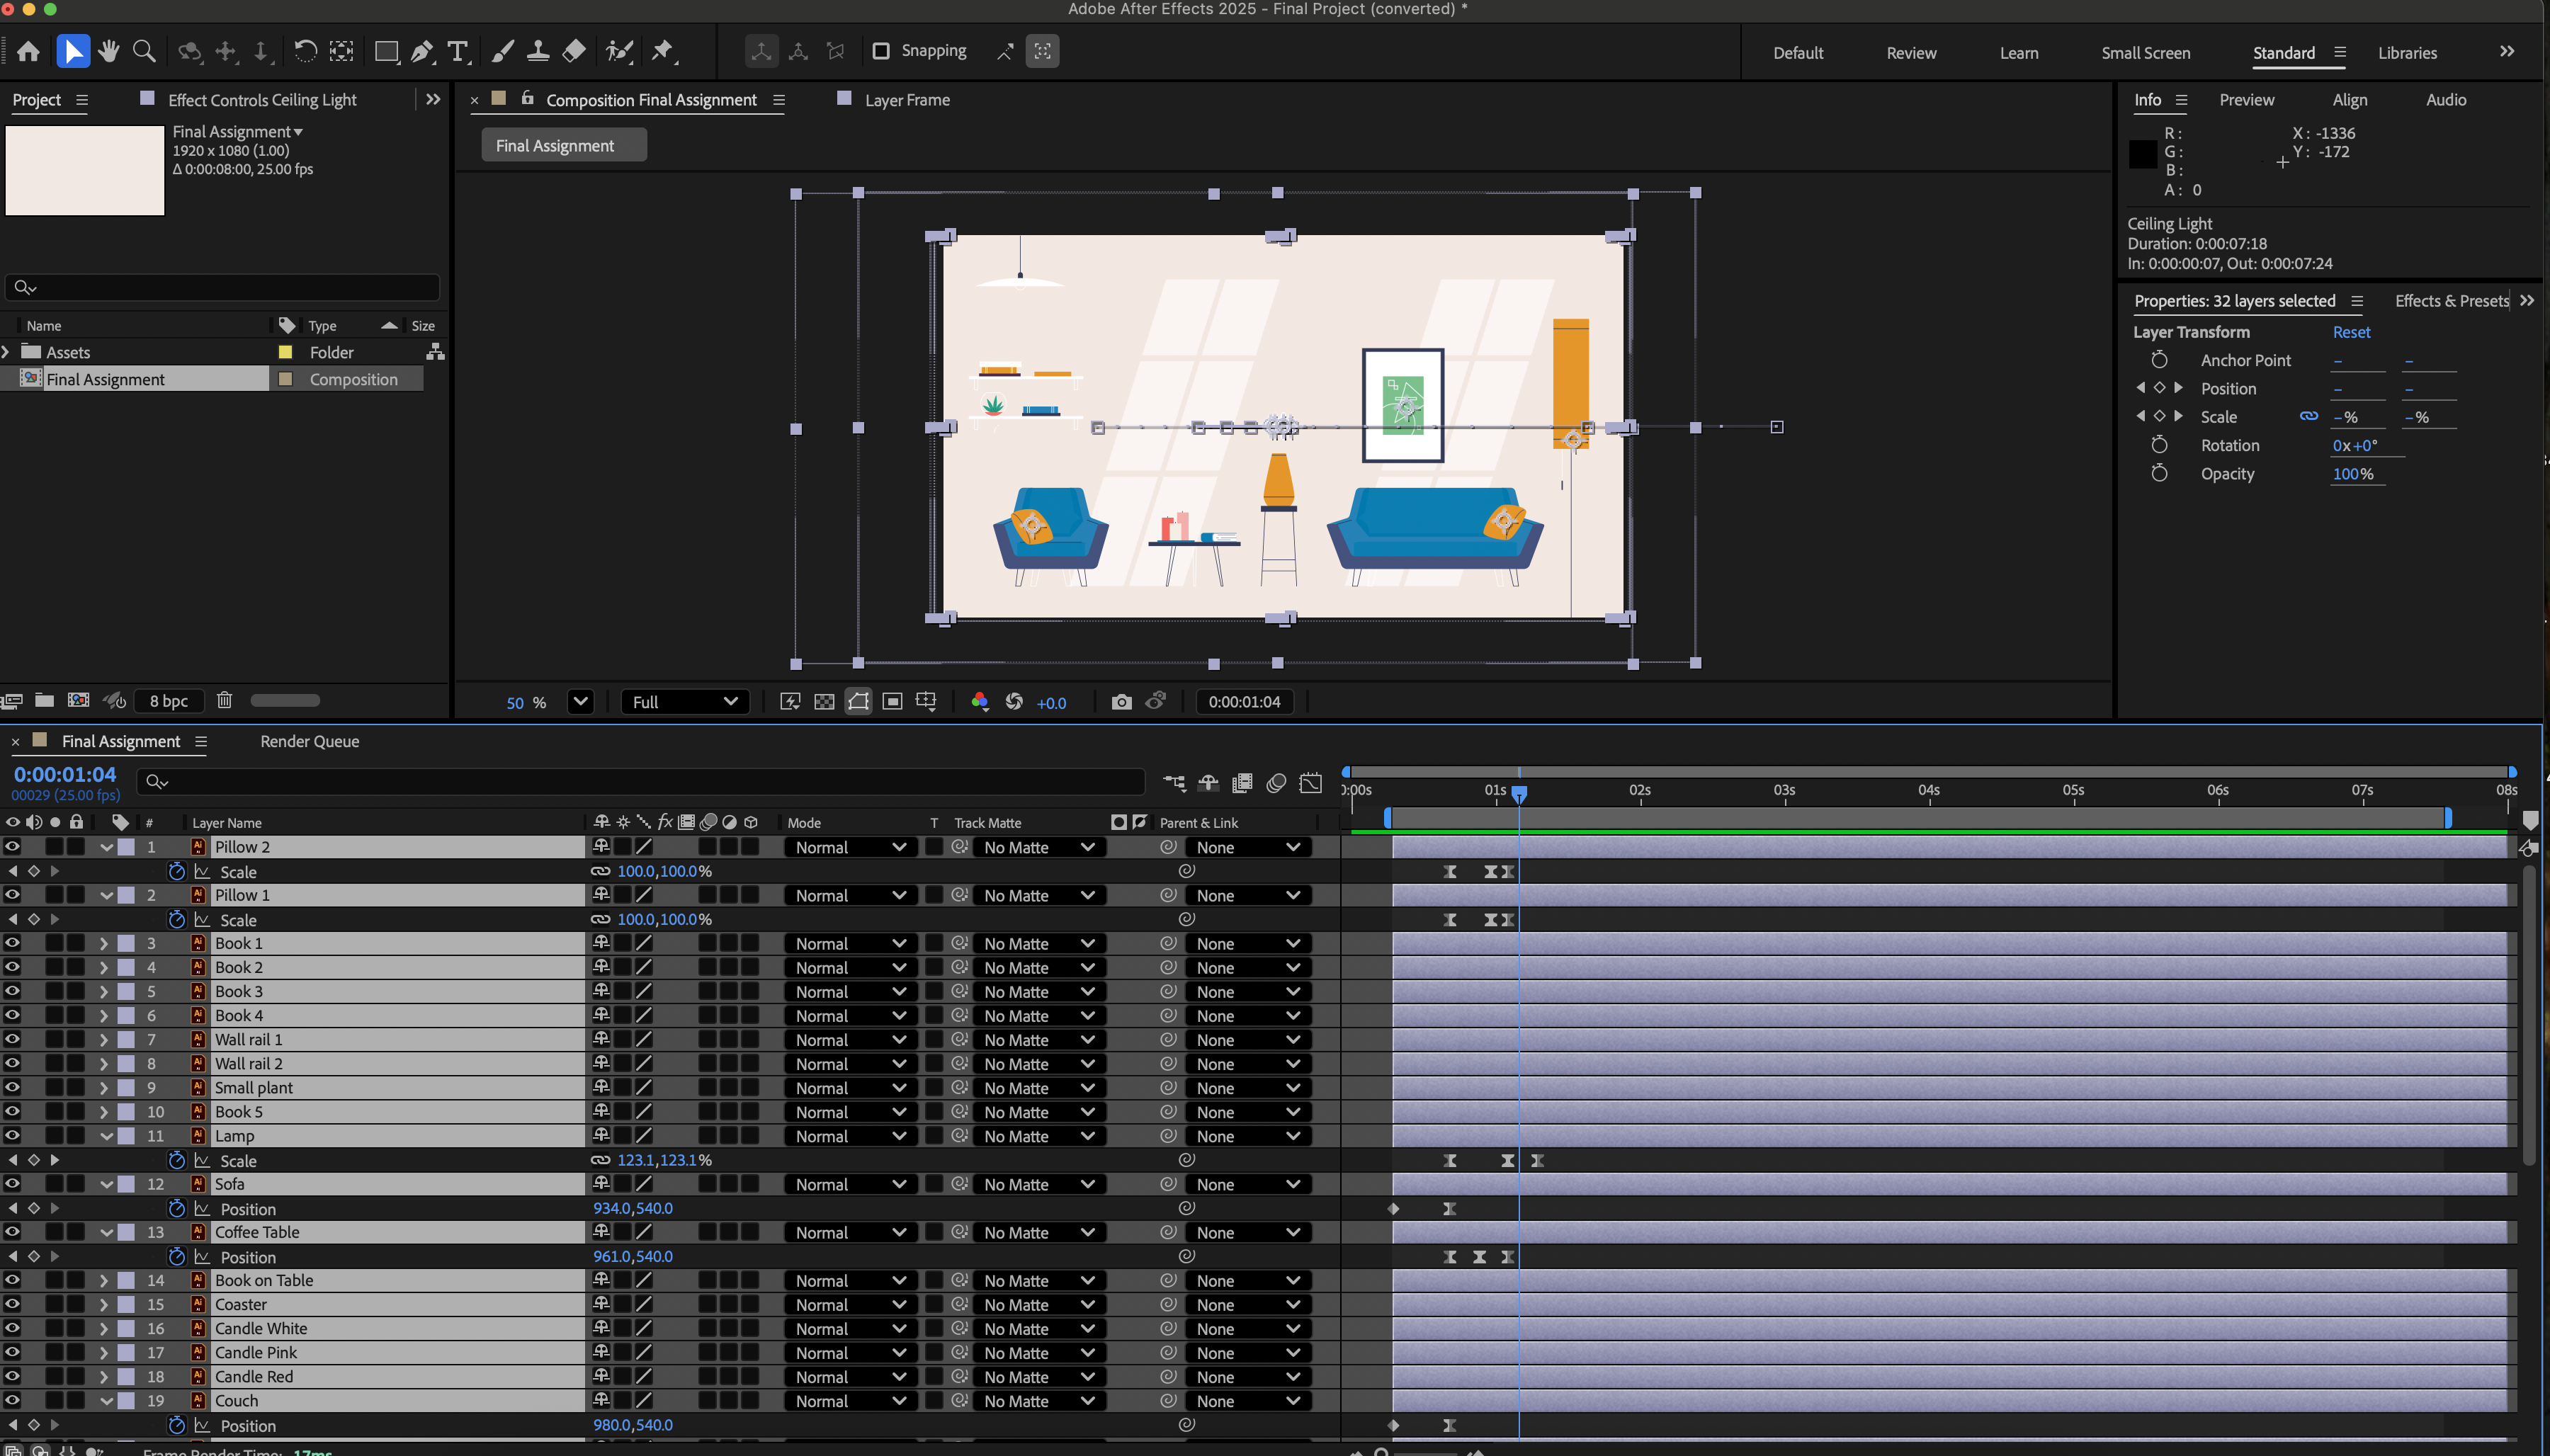Hide the Pillow 2 layer eye
This screenshot has width=2550, height=1456.
(12, 847)
